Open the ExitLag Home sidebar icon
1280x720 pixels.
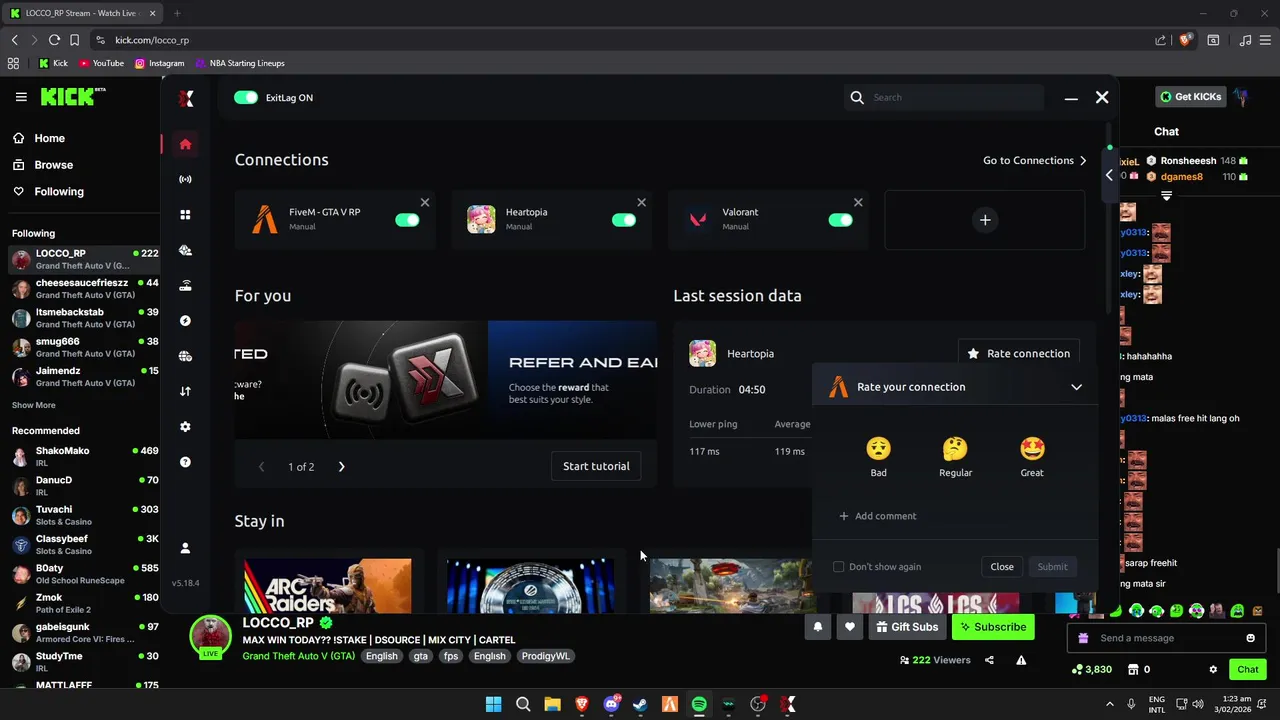click(185, 144)
